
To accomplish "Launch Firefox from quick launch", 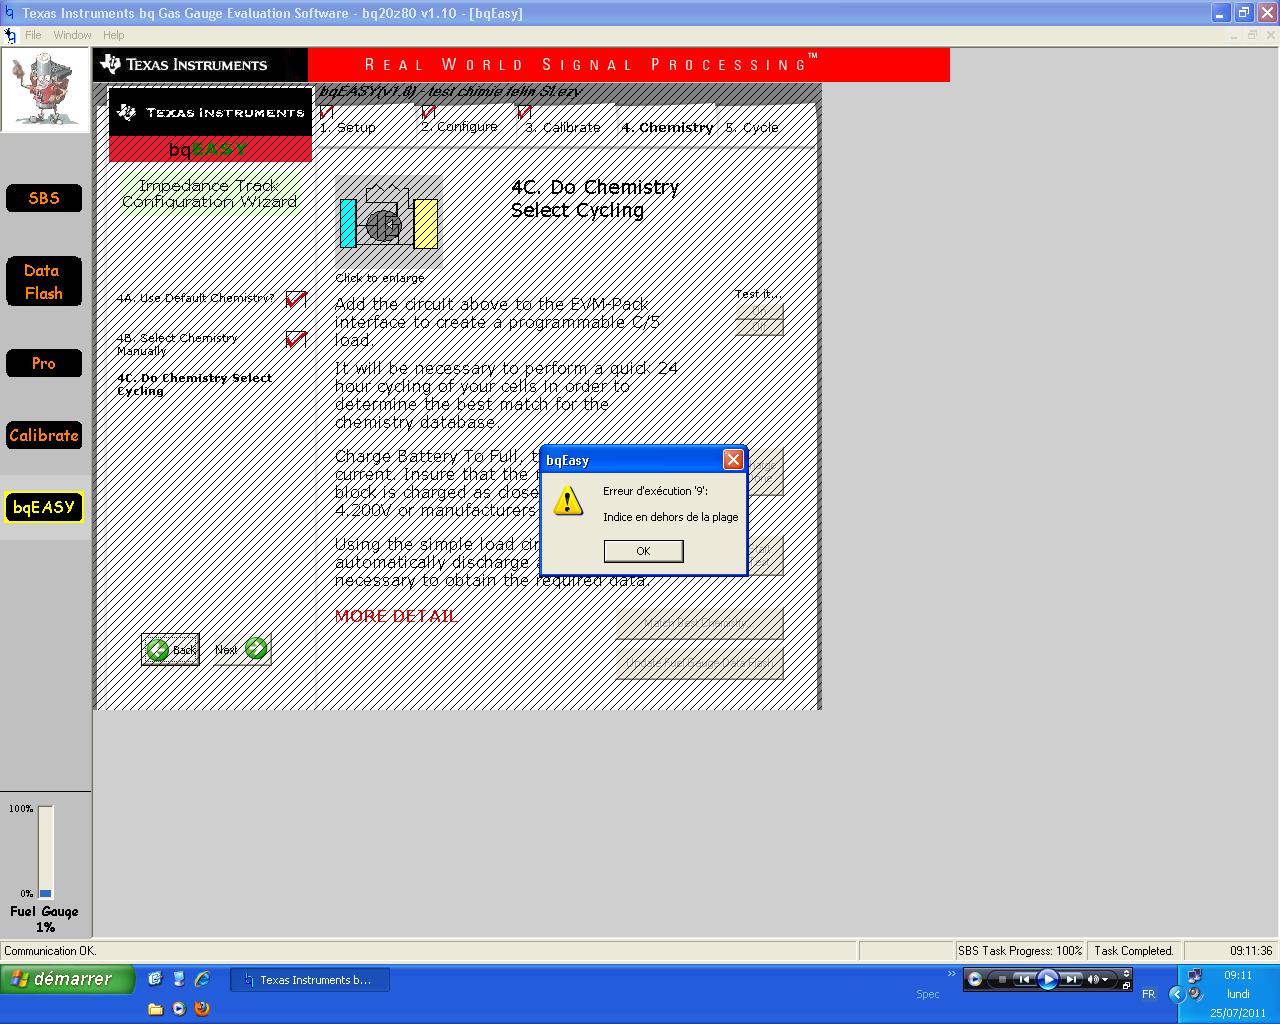I will (x=202, y=1008).
